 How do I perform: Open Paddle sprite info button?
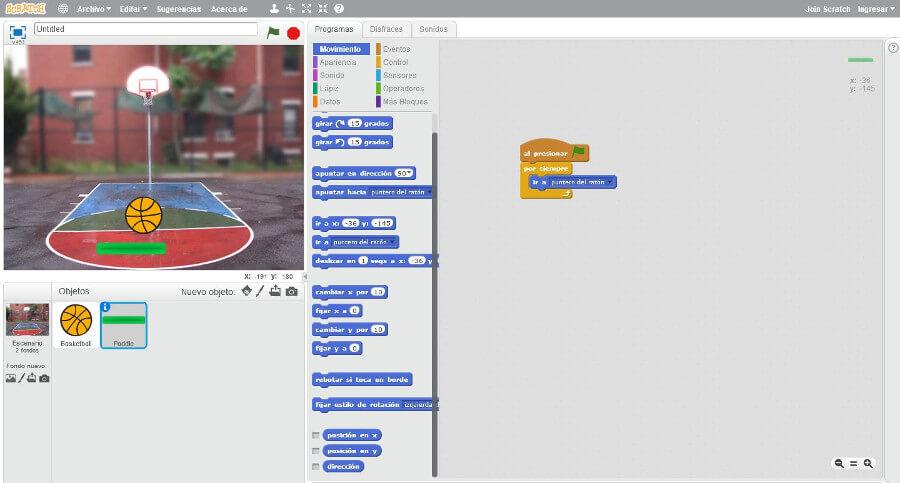[x=106, y=307]
